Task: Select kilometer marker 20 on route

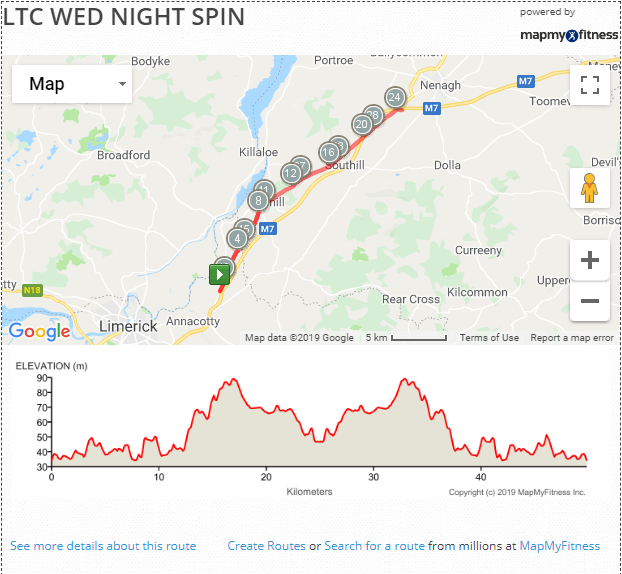Action: point(362,125)
